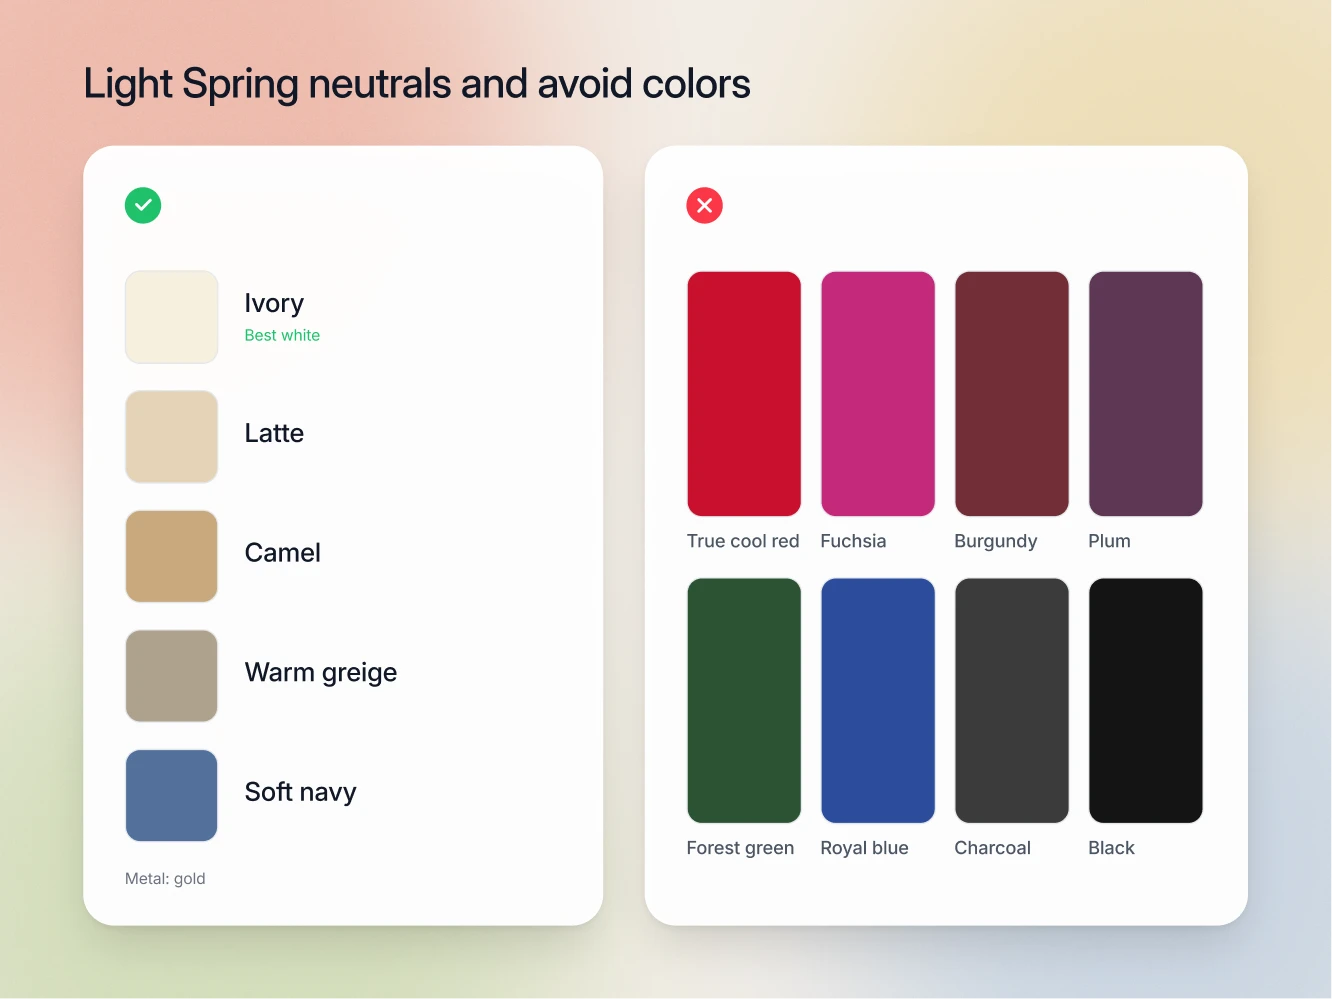This screenshot has width=1332, height=999.
Task: Click the 'Metal: gold' note
Action: [x=165, y=879]
